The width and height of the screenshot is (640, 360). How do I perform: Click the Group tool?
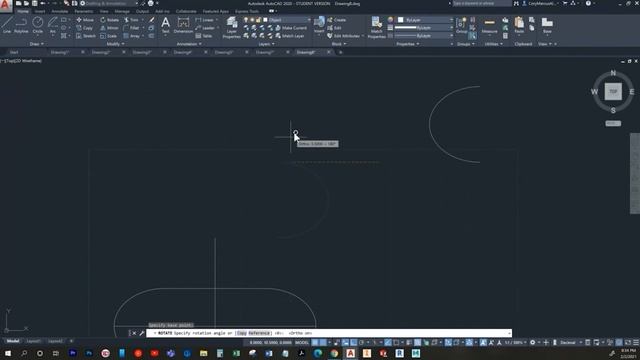(x=462, y=25)
